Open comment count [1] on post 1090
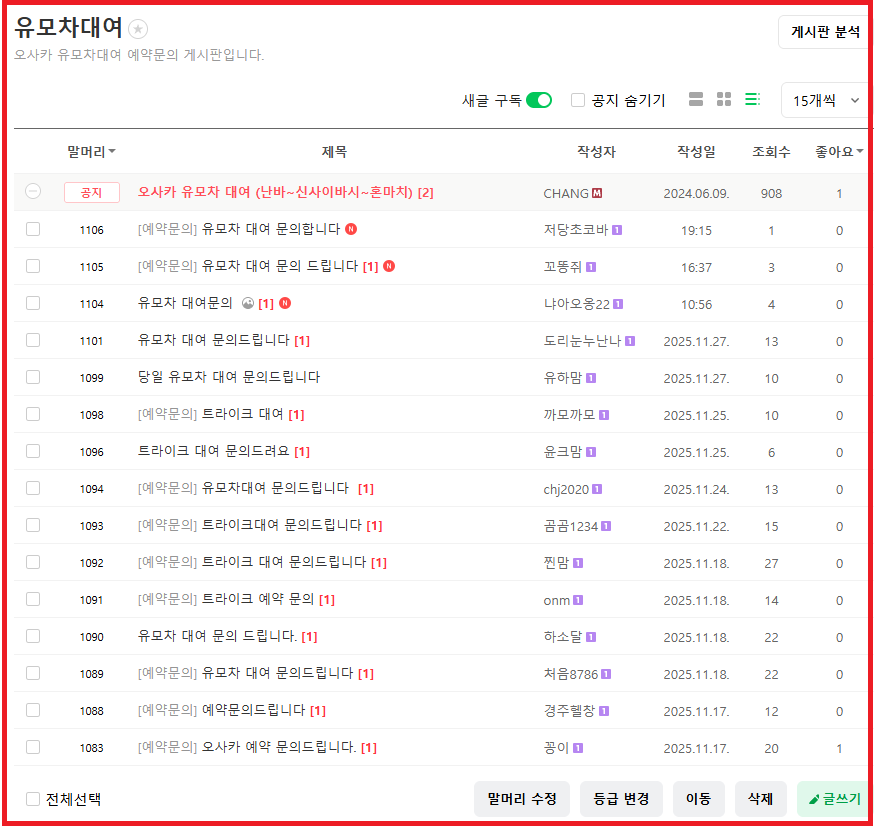This screenshot has height=827, width=874. pos(309,636)
